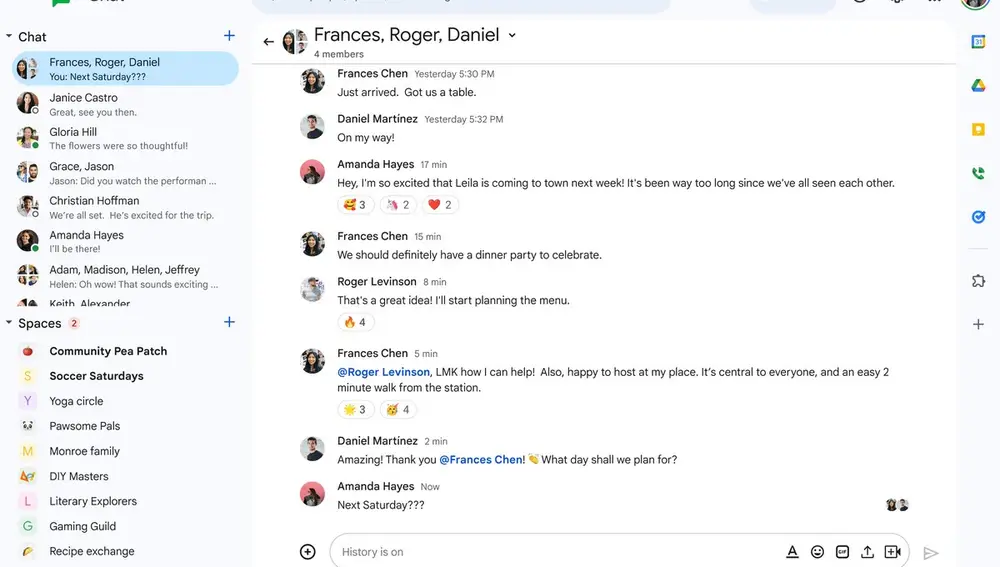Screen dimensions: 1000x567
Task: Open Google Tasks side panel icon
Action: [x=978, y=217]
